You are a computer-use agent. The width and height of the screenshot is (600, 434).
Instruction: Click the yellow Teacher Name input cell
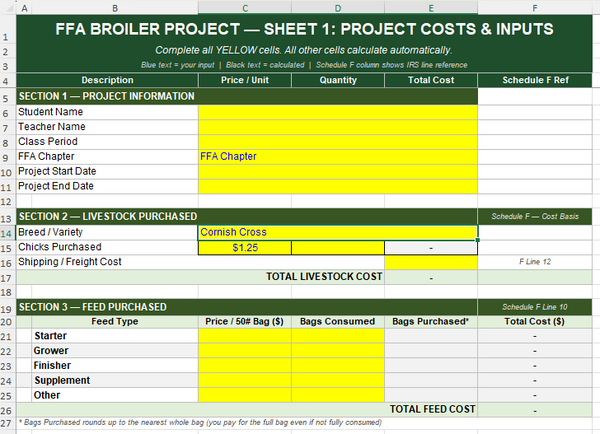(338, 127)
